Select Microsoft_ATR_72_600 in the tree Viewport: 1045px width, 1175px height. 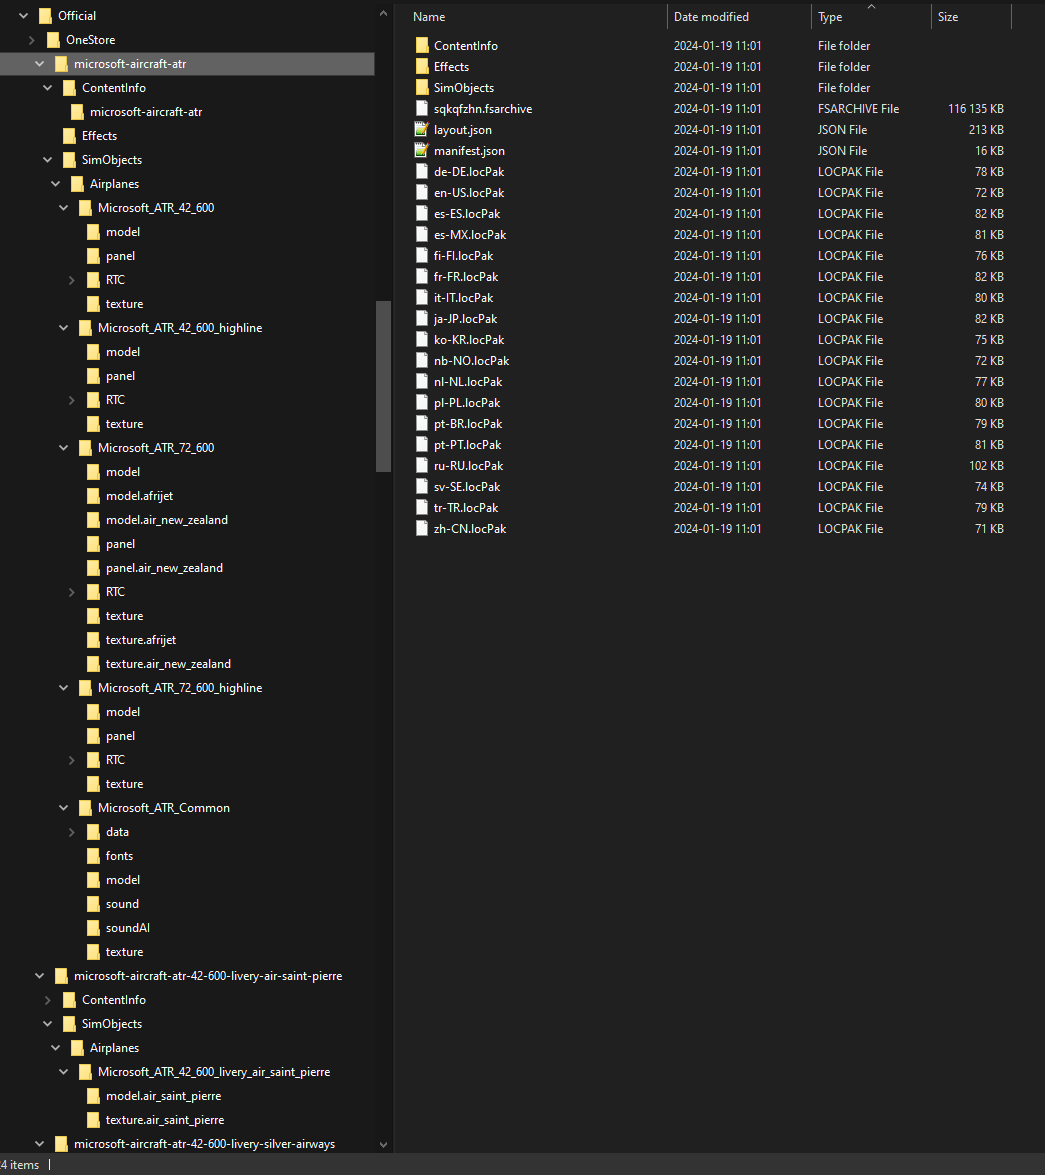[x=156, y=448]
